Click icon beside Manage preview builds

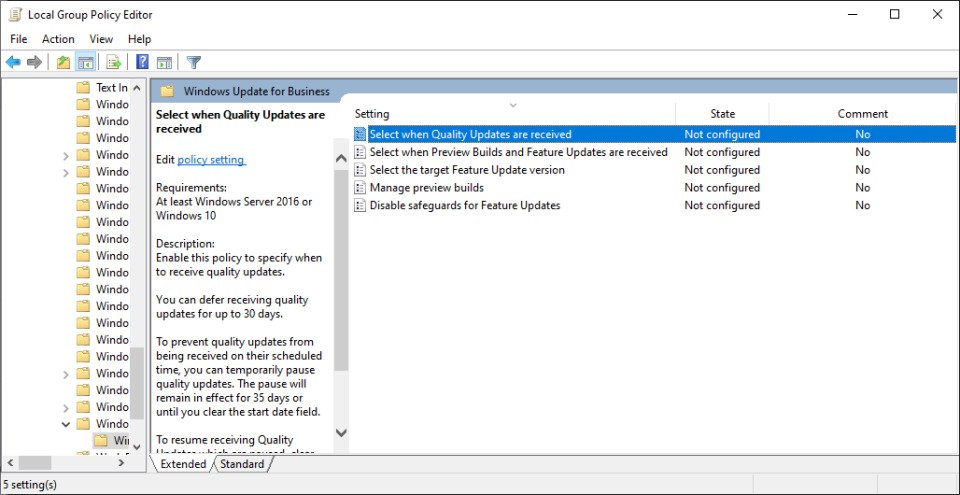pyautogui.click(x=361, y=187)
